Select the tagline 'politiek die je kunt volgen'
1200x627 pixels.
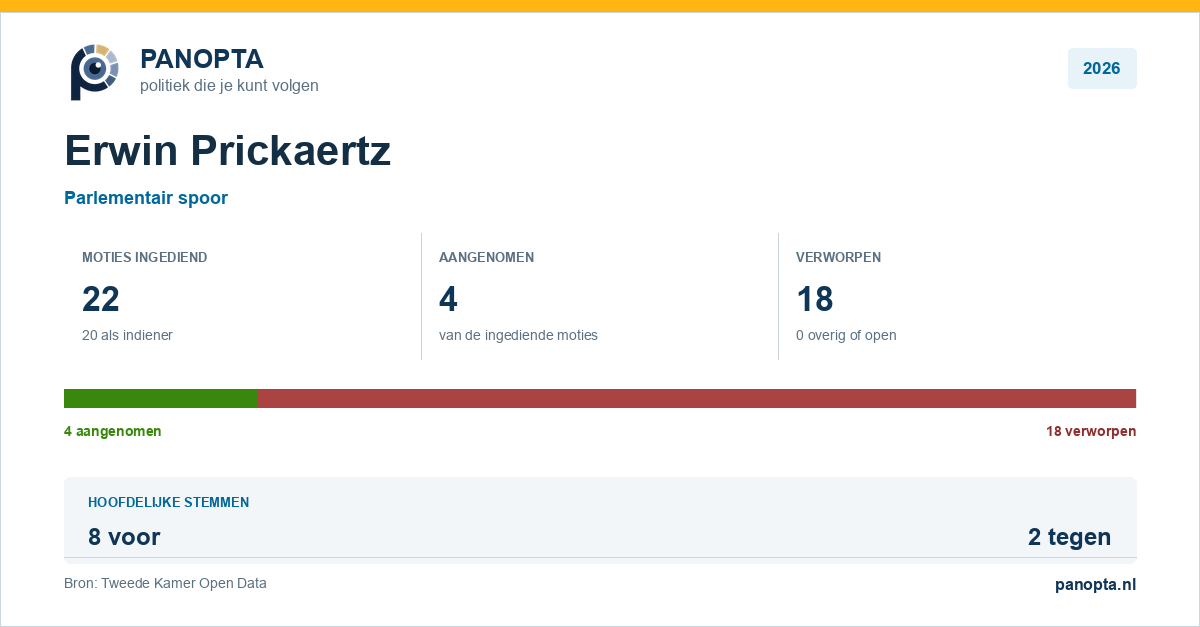[x=229, y=86]
